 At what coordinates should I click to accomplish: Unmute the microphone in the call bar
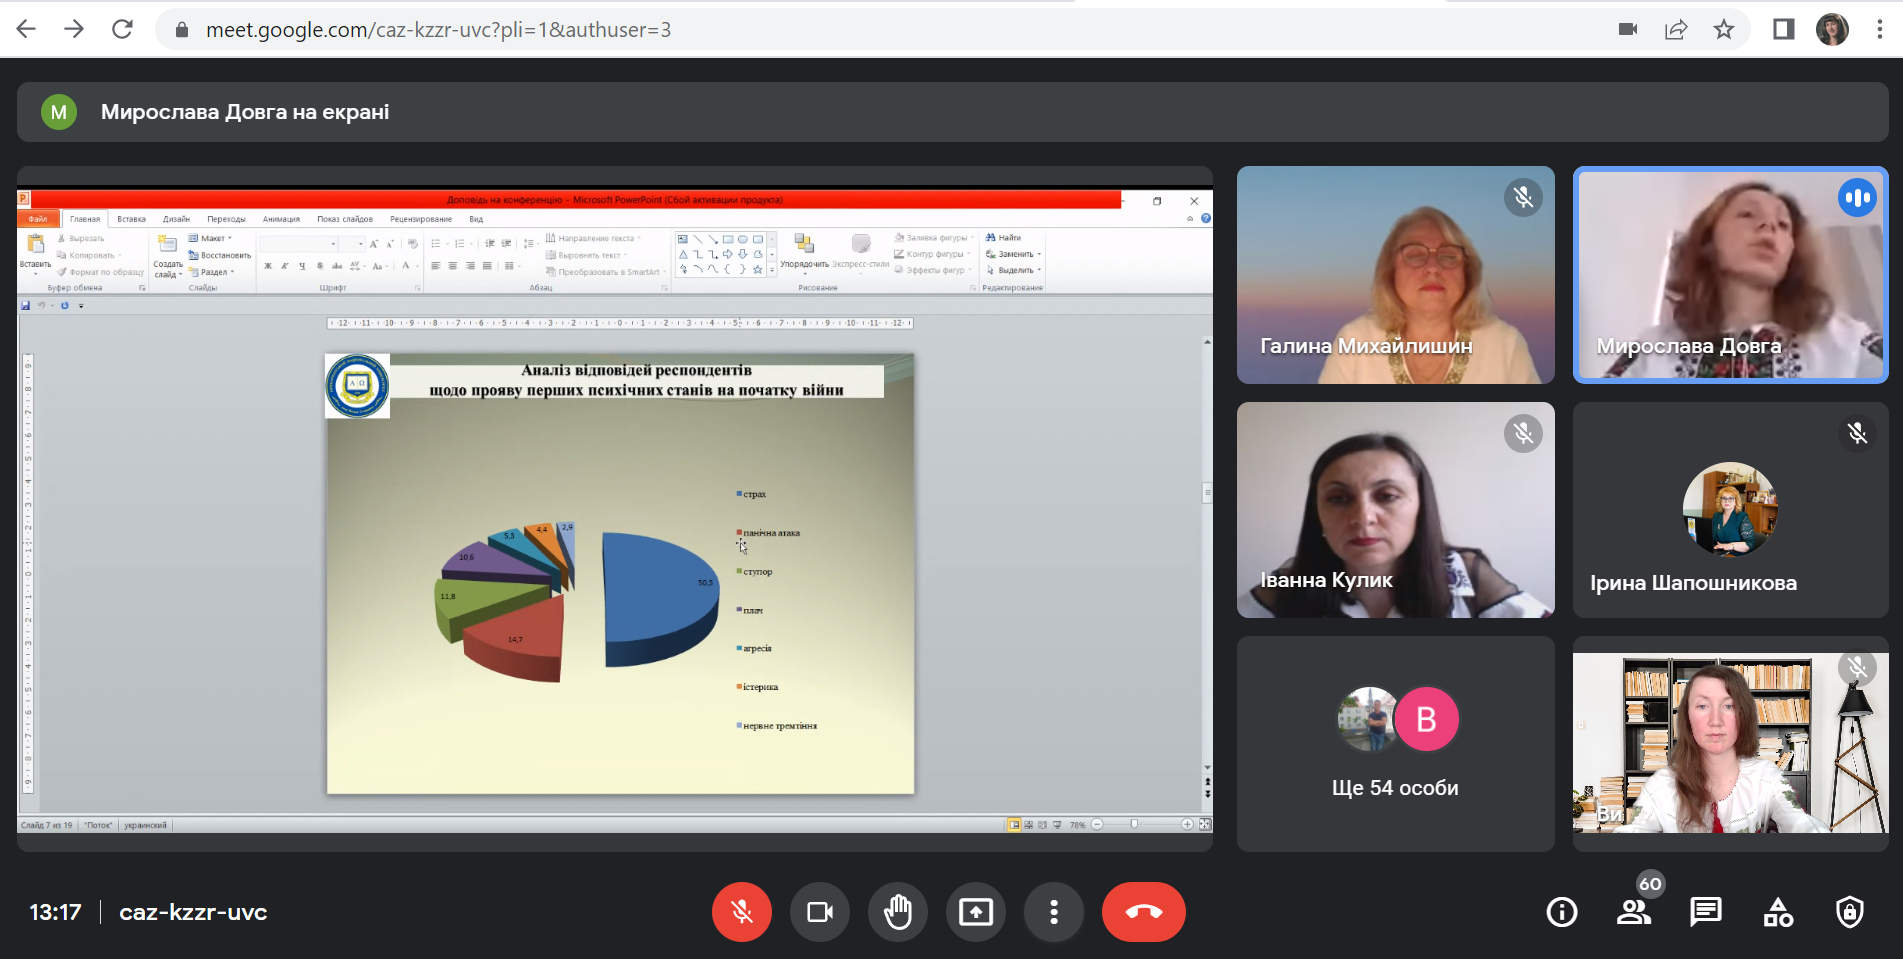pos(741,912)
